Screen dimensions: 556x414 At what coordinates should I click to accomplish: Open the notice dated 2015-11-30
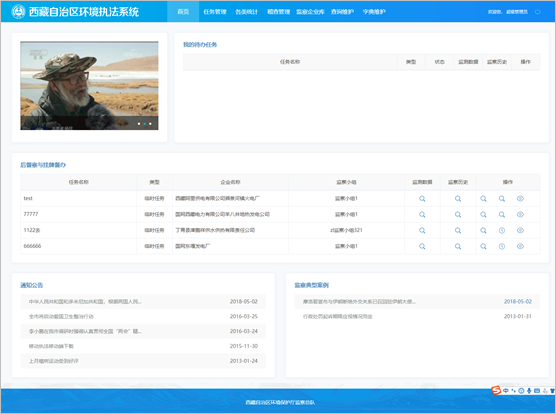click(143, 346)
